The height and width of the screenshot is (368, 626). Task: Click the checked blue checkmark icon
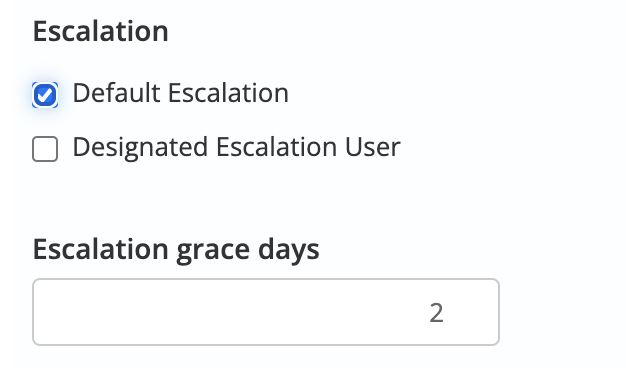click(x=45, y=95)
